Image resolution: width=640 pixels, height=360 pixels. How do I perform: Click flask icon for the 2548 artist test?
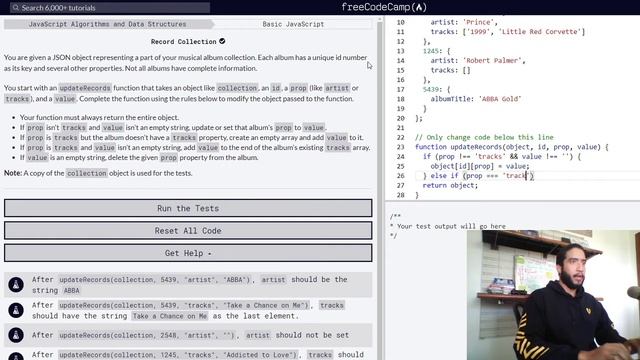click(x=16, y=335)
